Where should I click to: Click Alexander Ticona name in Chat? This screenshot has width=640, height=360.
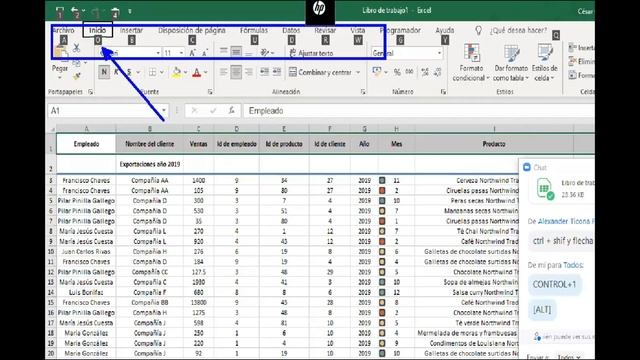[x=566, y=221]
